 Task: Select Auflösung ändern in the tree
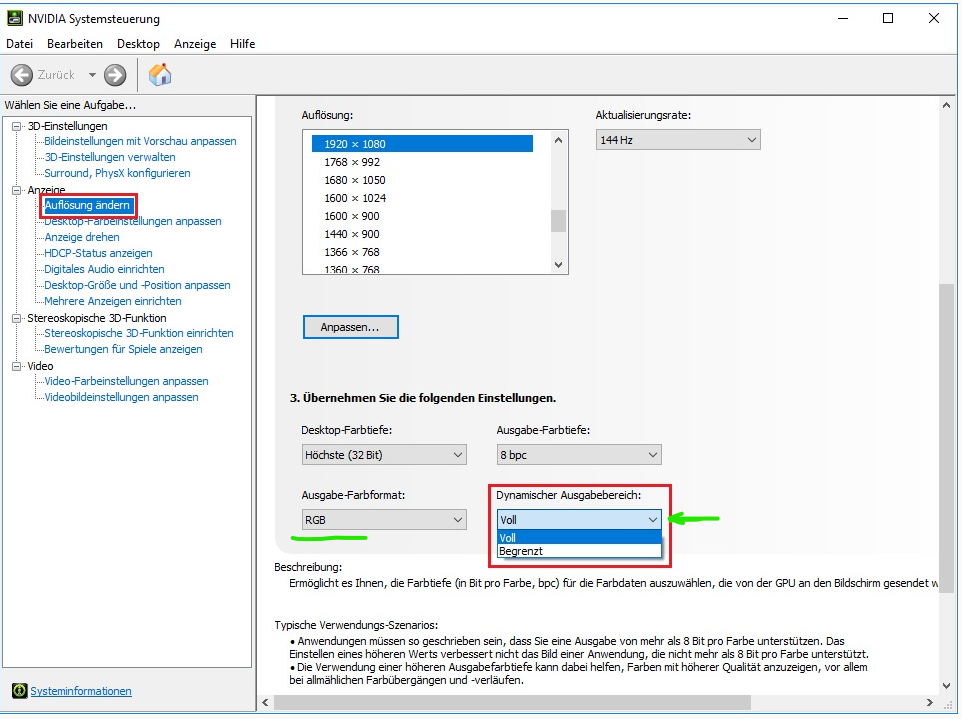pyautogui.click(x=87, y=205)
